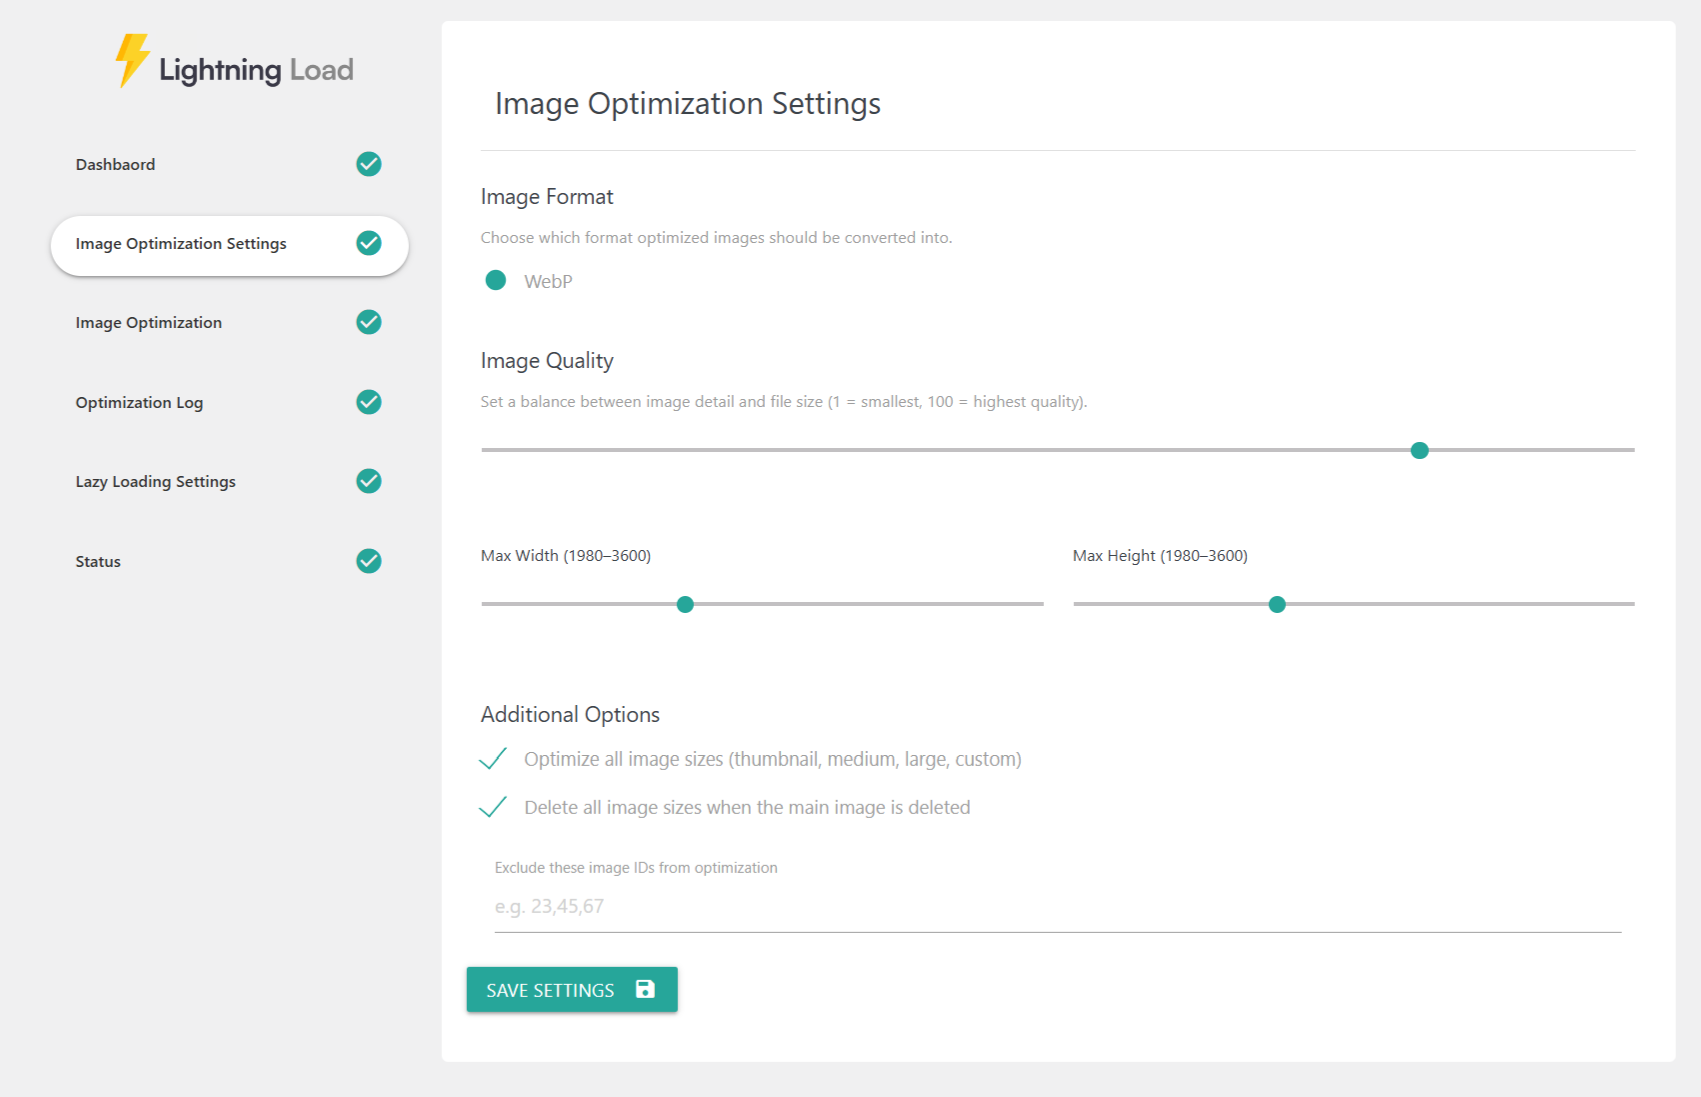The image size is (1701, 1097).
Task: Open the Optimization Log section
Action: point(139,403)
